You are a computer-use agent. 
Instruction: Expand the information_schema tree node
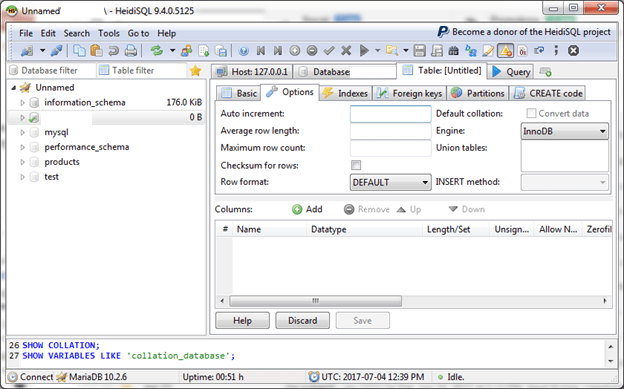22,103
